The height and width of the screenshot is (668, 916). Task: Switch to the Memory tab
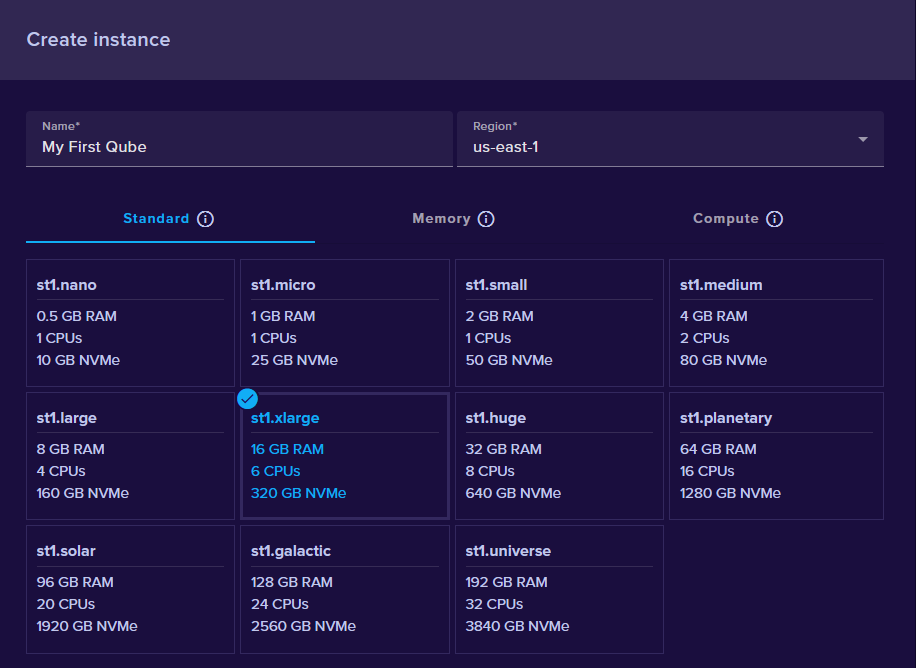point(441,219)
